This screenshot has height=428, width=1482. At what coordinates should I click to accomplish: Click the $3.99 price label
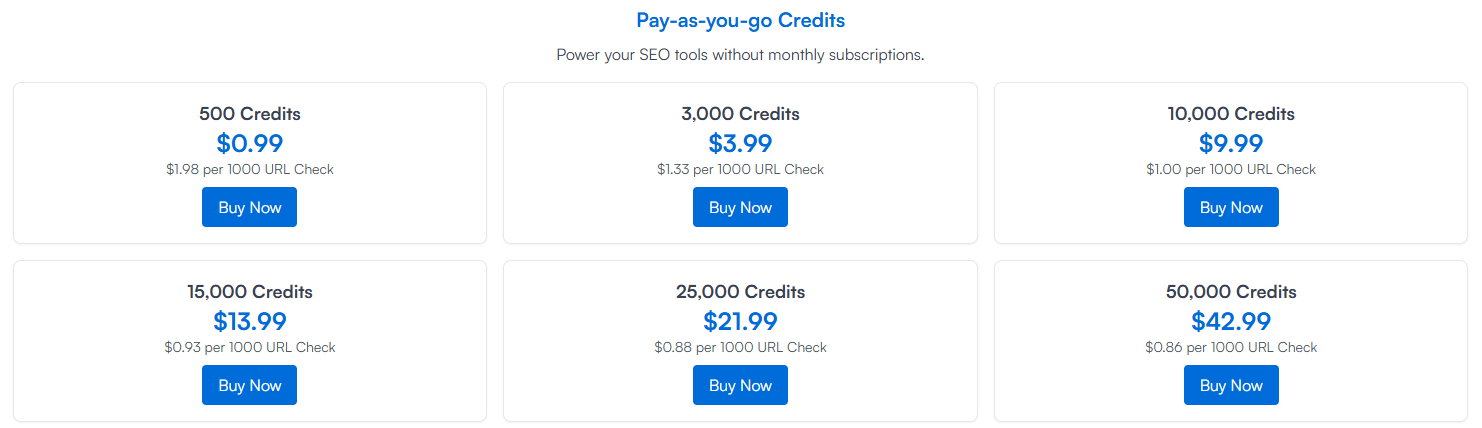(740, 143)
